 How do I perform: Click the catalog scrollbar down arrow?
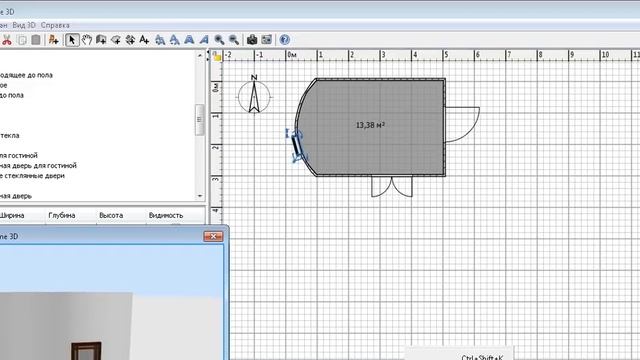point(200,196)
